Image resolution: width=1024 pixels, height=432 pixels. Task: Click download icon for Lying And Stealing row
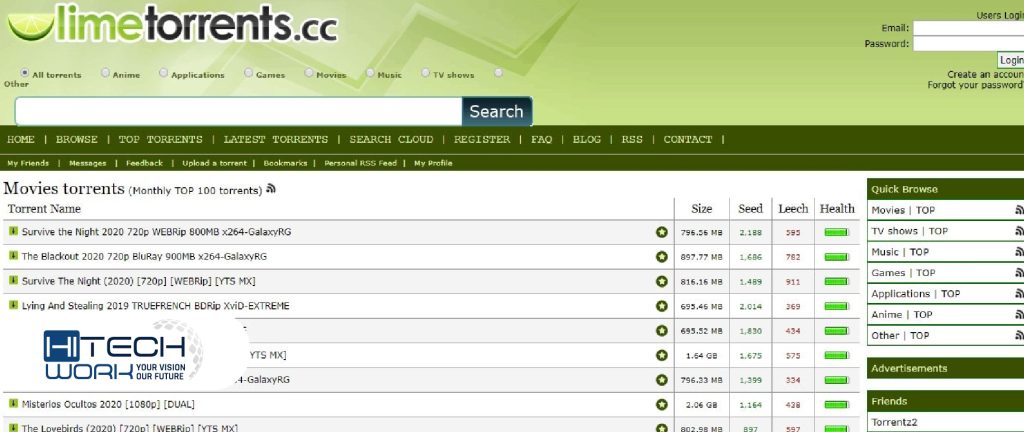(13, 305)
